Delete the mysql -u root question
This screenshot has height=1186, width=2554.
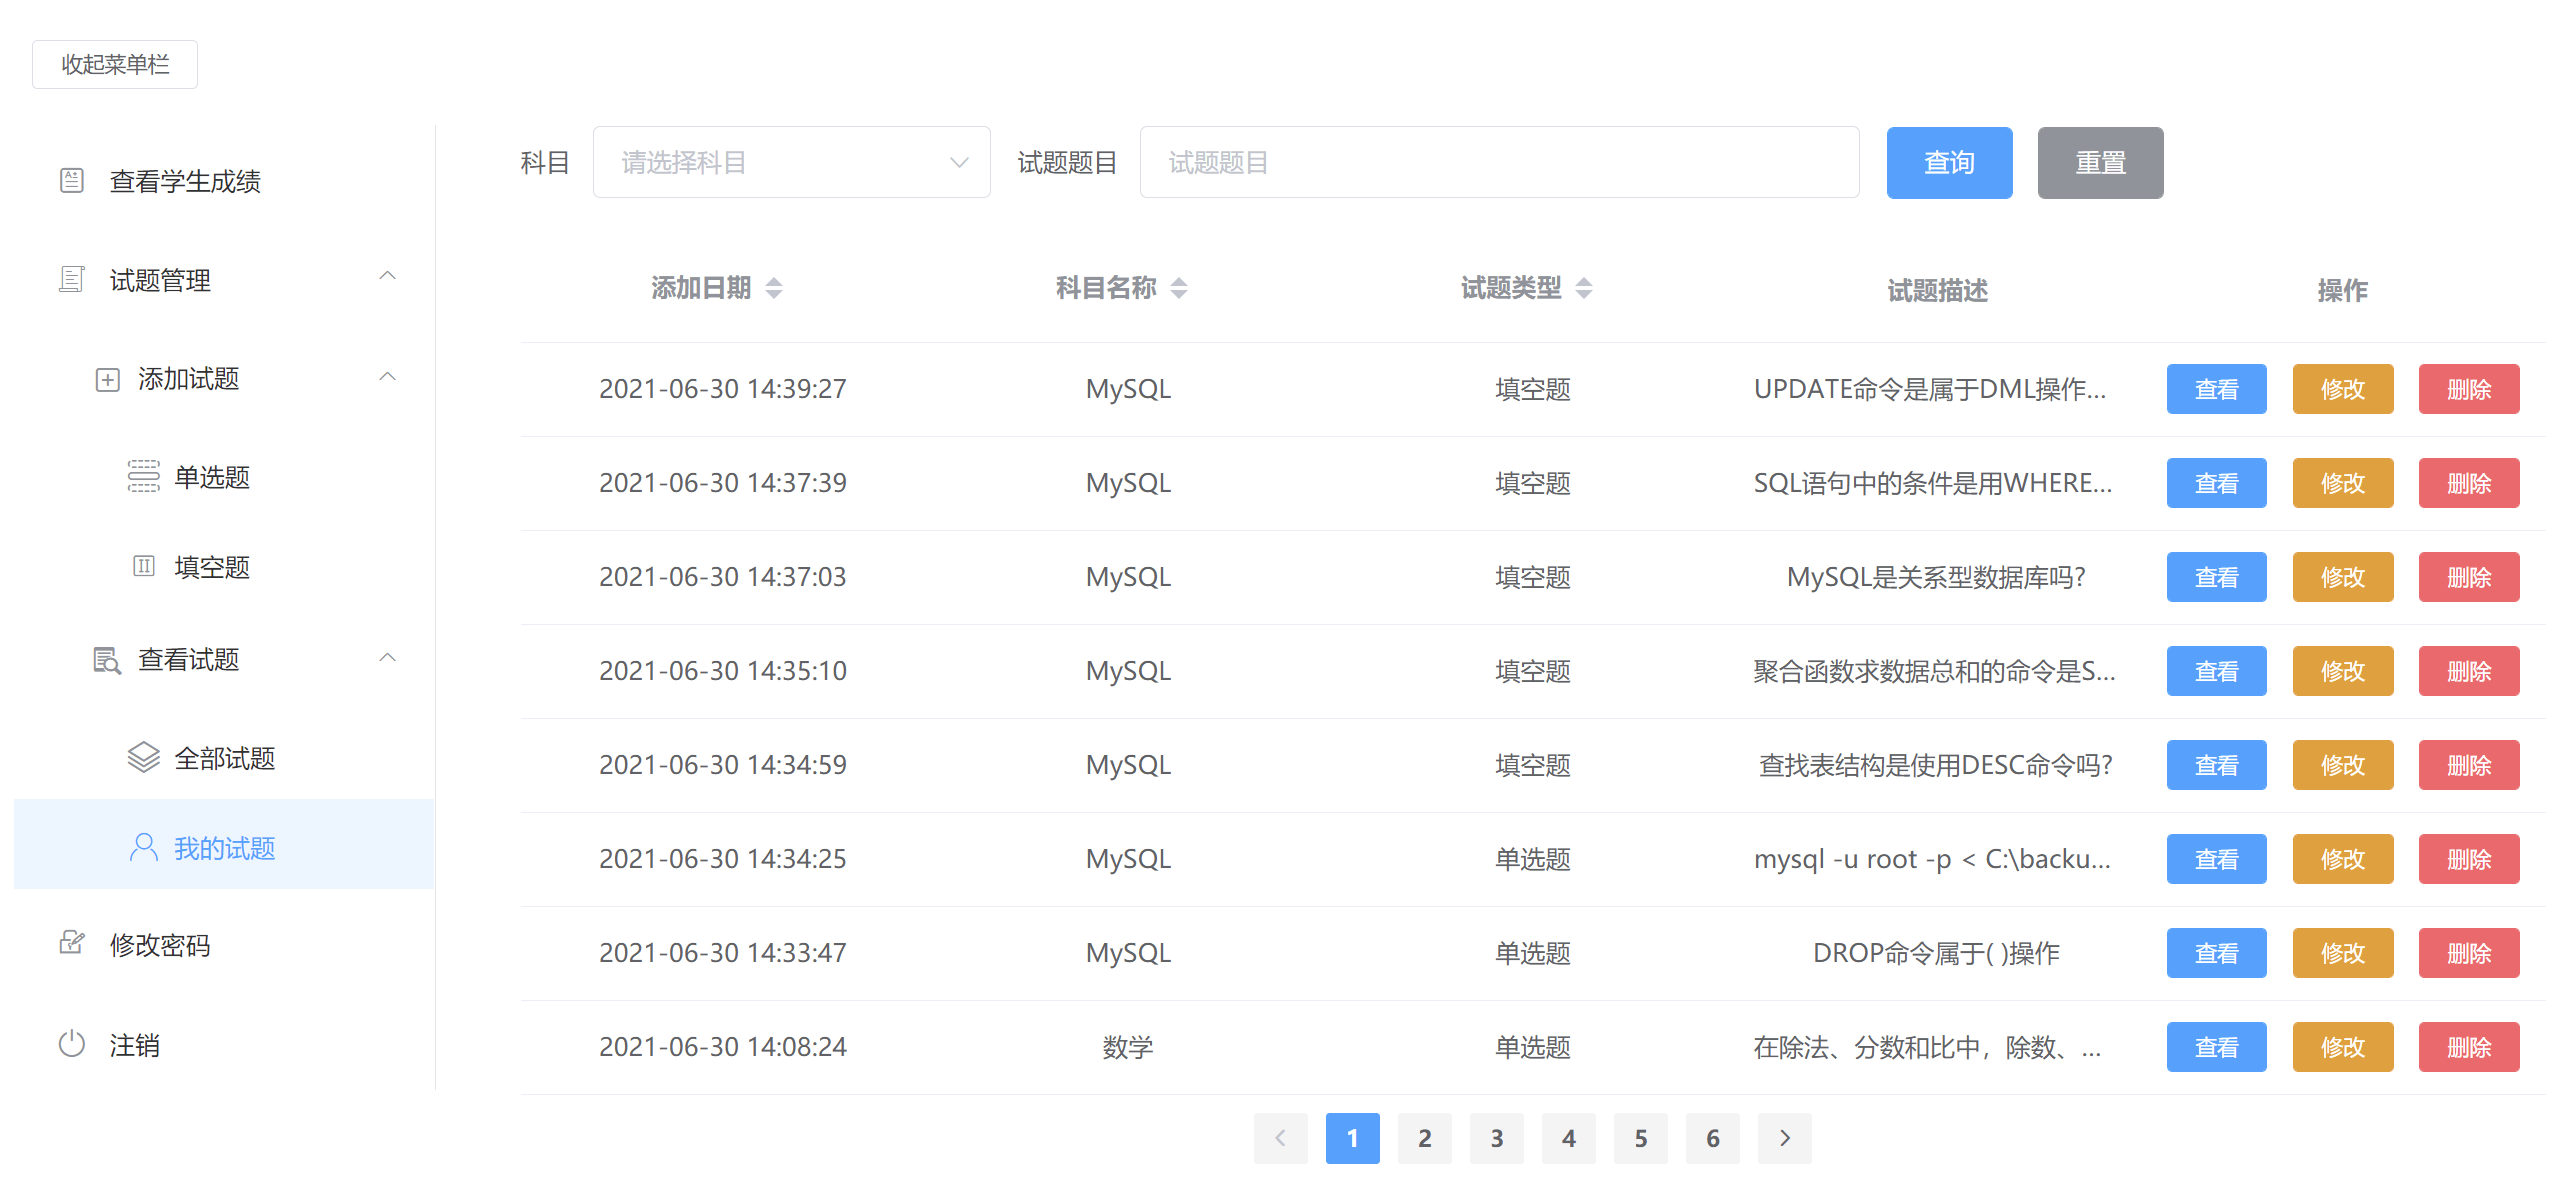[2469, 859]
